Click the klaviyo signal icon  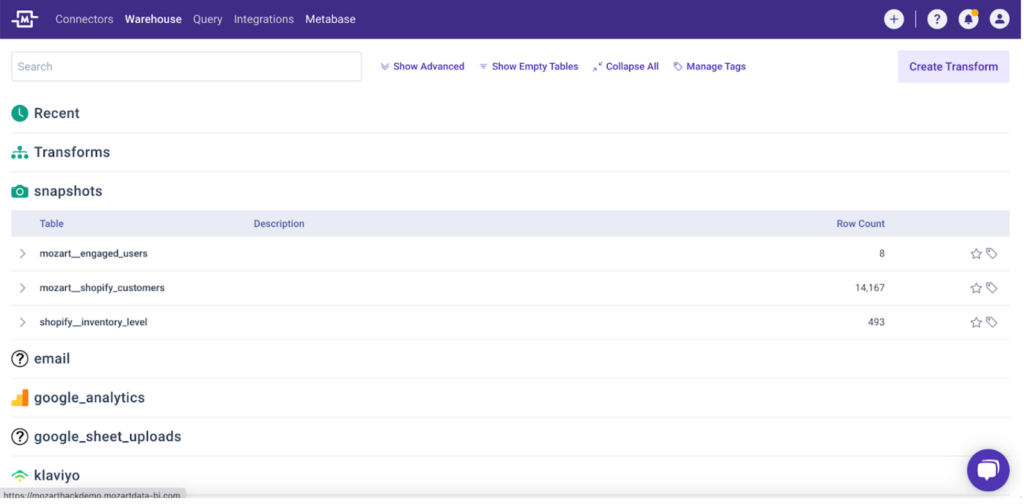coord(20,475)
